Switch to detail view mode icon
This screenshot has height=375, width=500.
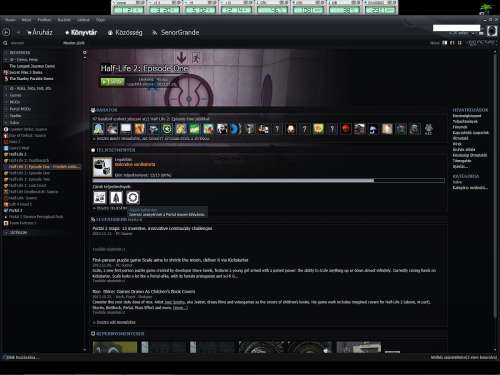point(445,43)
